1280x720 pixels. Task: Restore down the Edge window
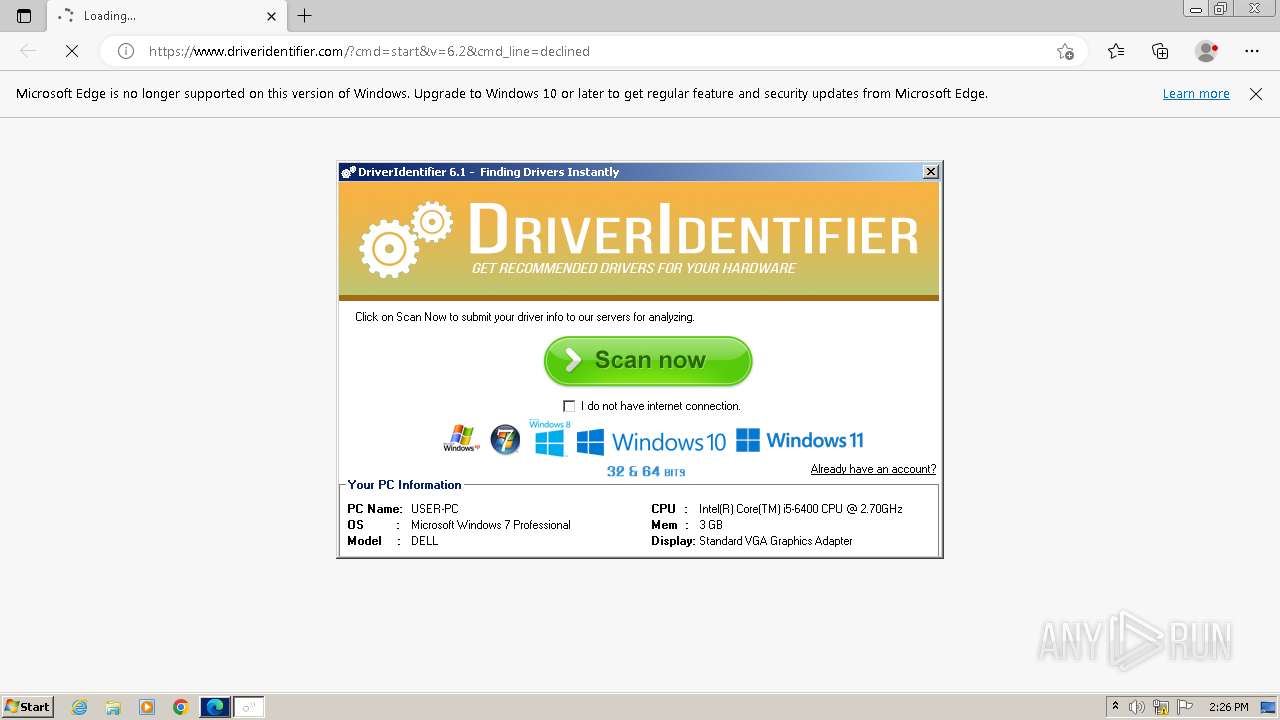pyautogui.click(x=1221, y=9)
